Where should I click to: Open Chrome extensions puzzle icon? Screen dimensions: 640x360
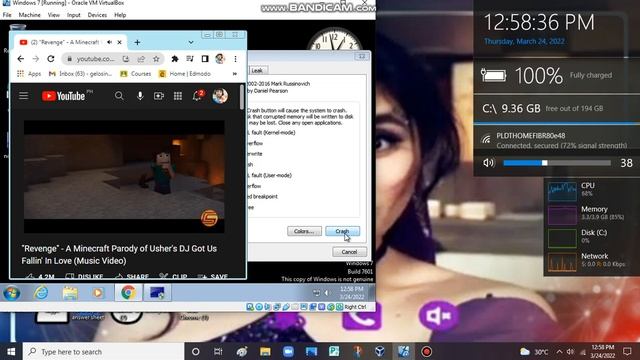coord(175,59)
